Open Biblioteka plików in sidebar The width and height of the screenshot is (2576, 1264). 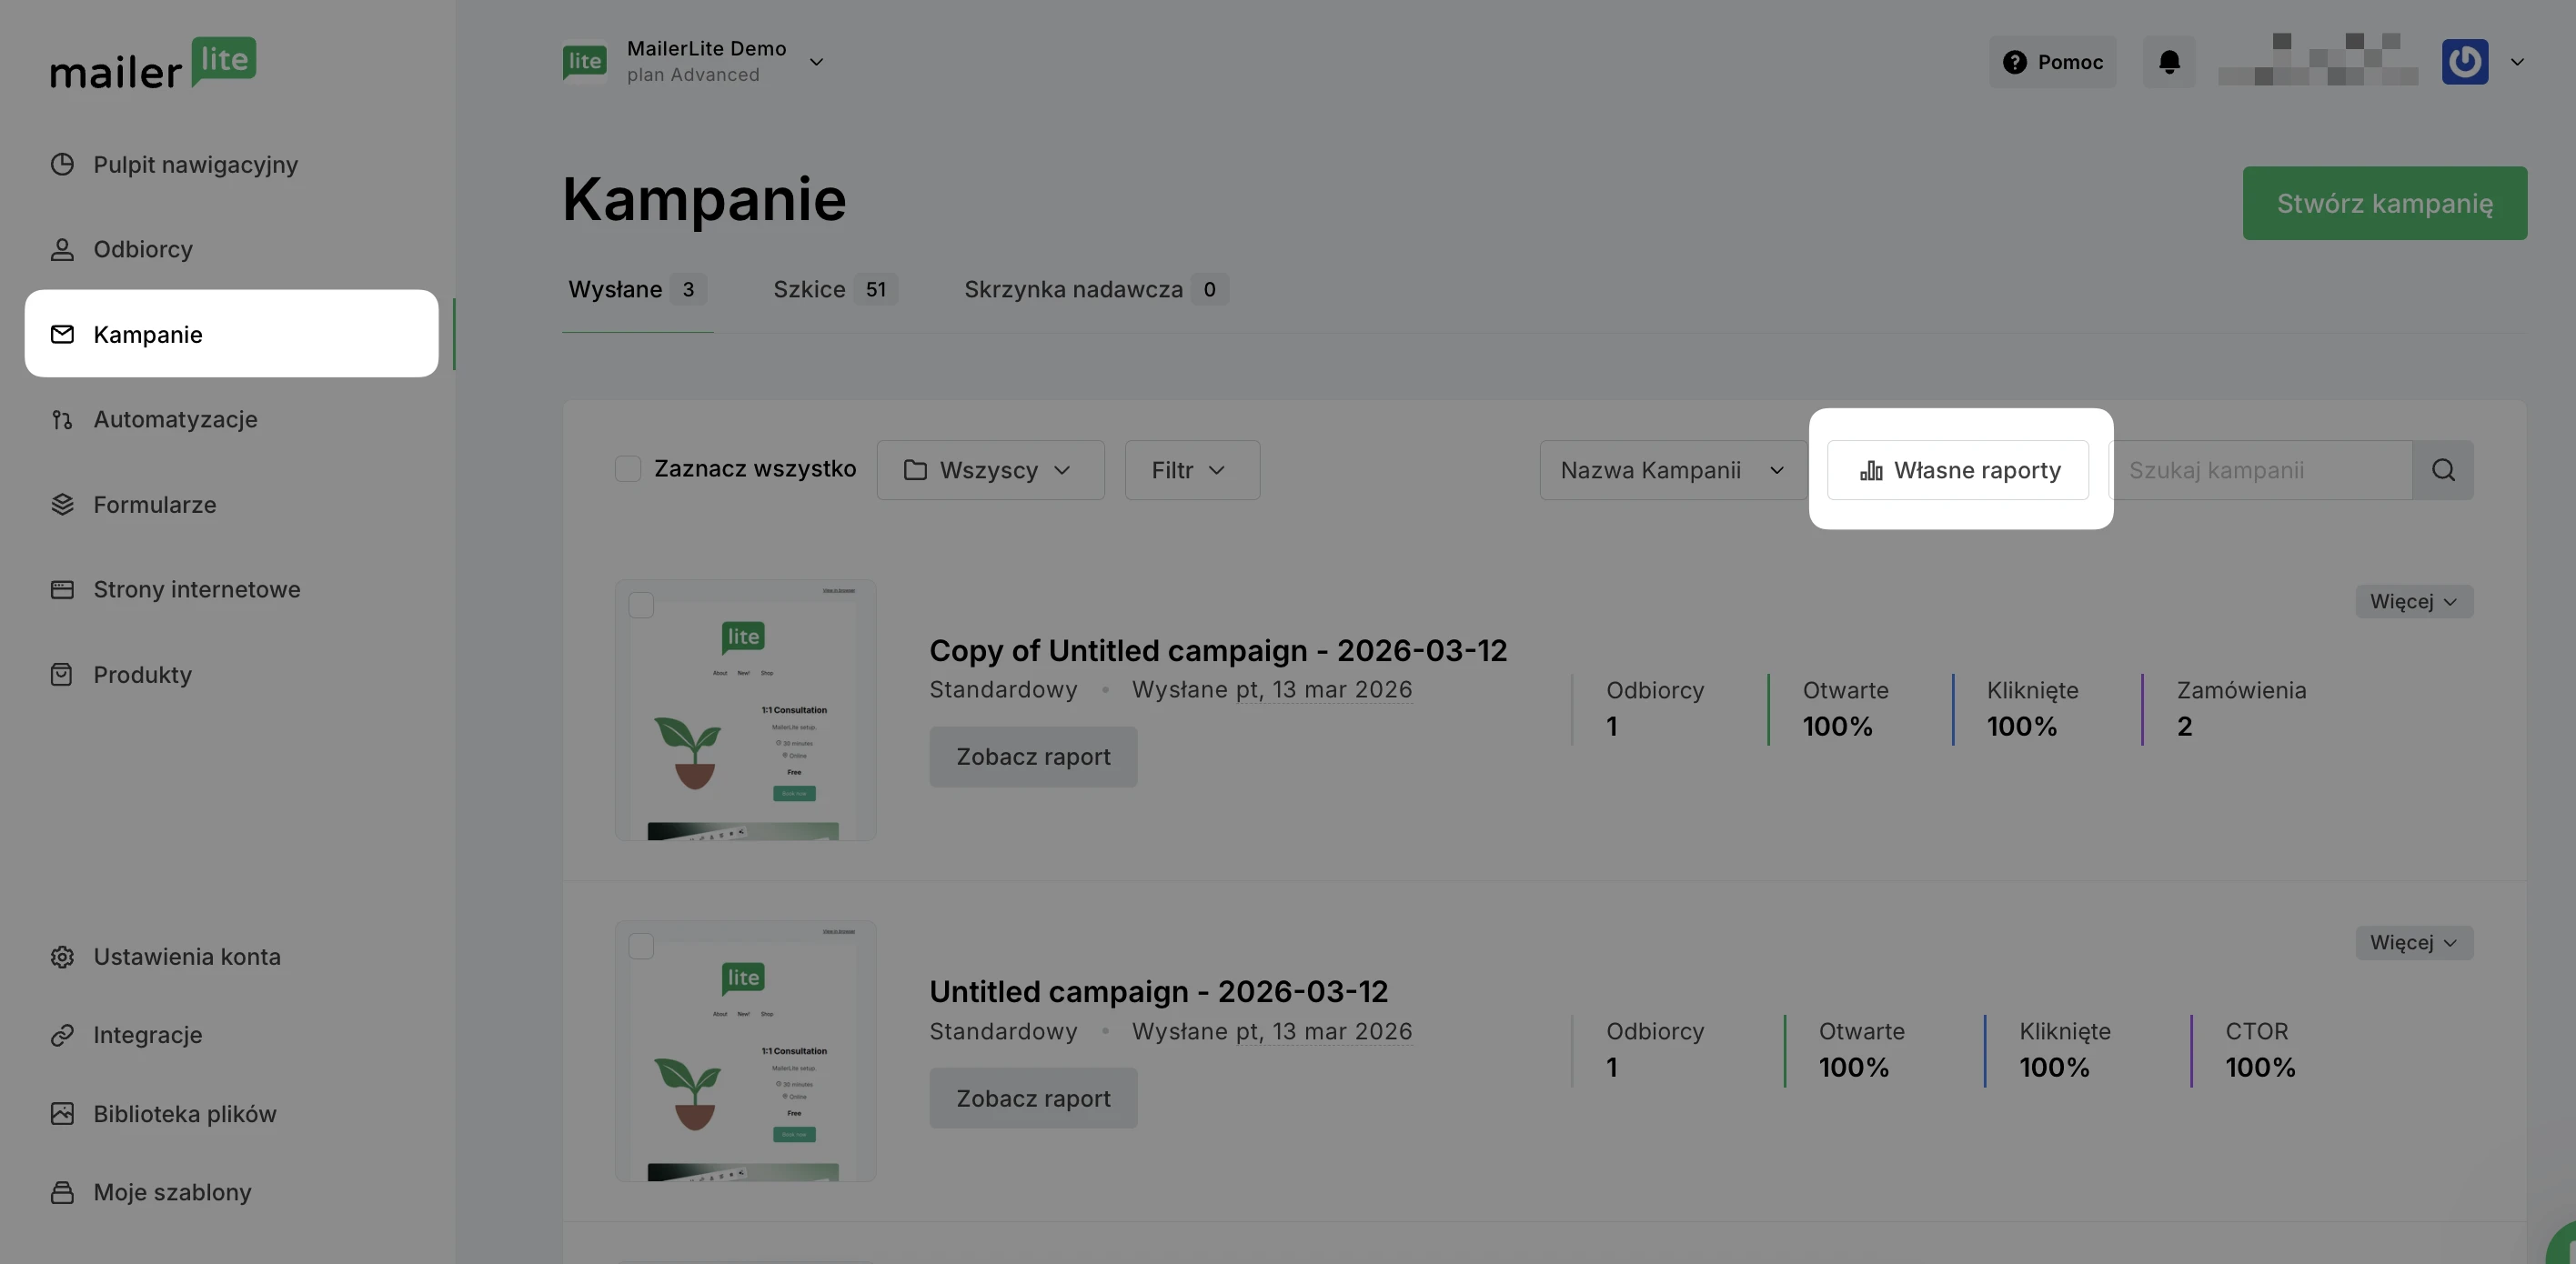click(x=184, y=1113)
